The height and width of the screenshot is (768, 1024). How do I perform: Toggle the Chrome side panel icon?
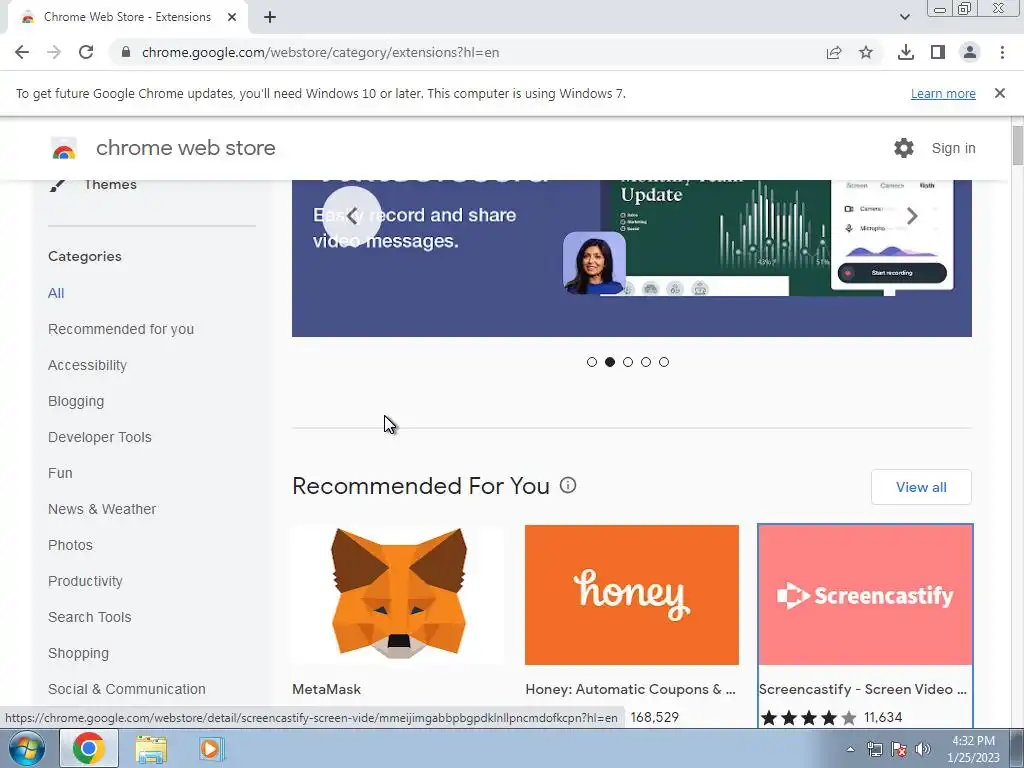tap(938, 52)
